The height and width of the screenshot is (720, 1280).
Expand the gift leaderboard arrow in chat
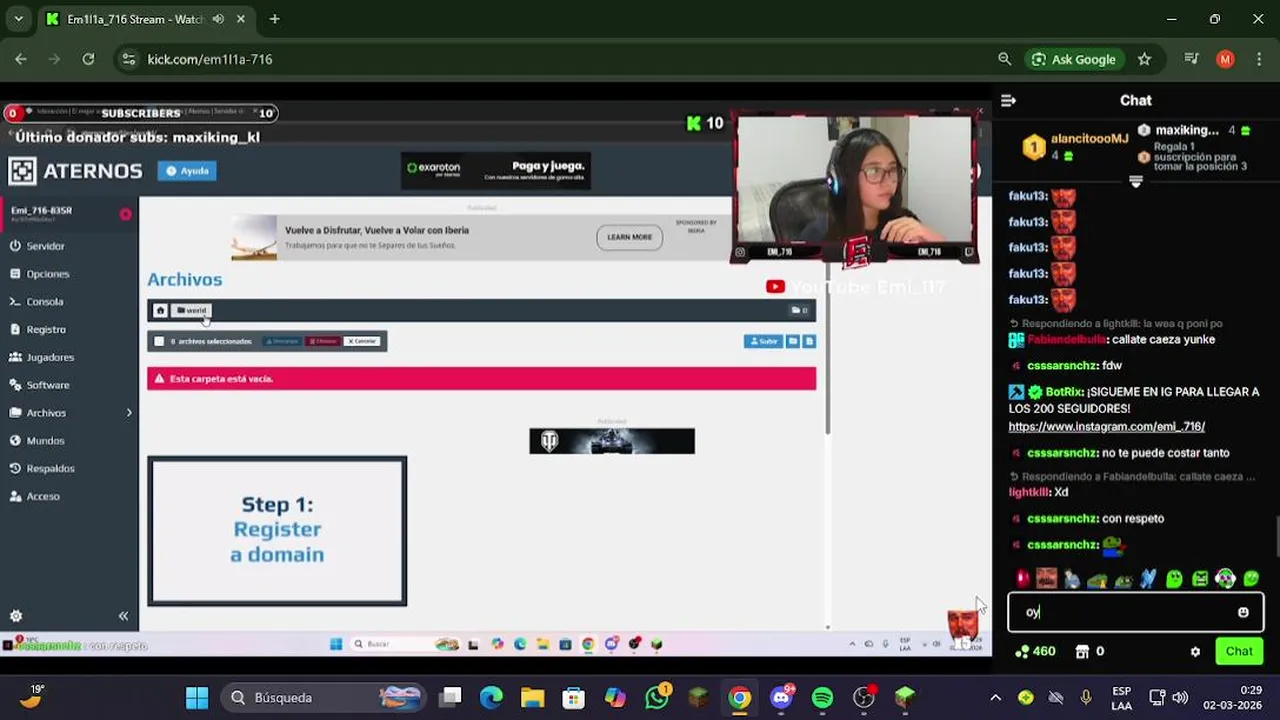coord(1135,182)
